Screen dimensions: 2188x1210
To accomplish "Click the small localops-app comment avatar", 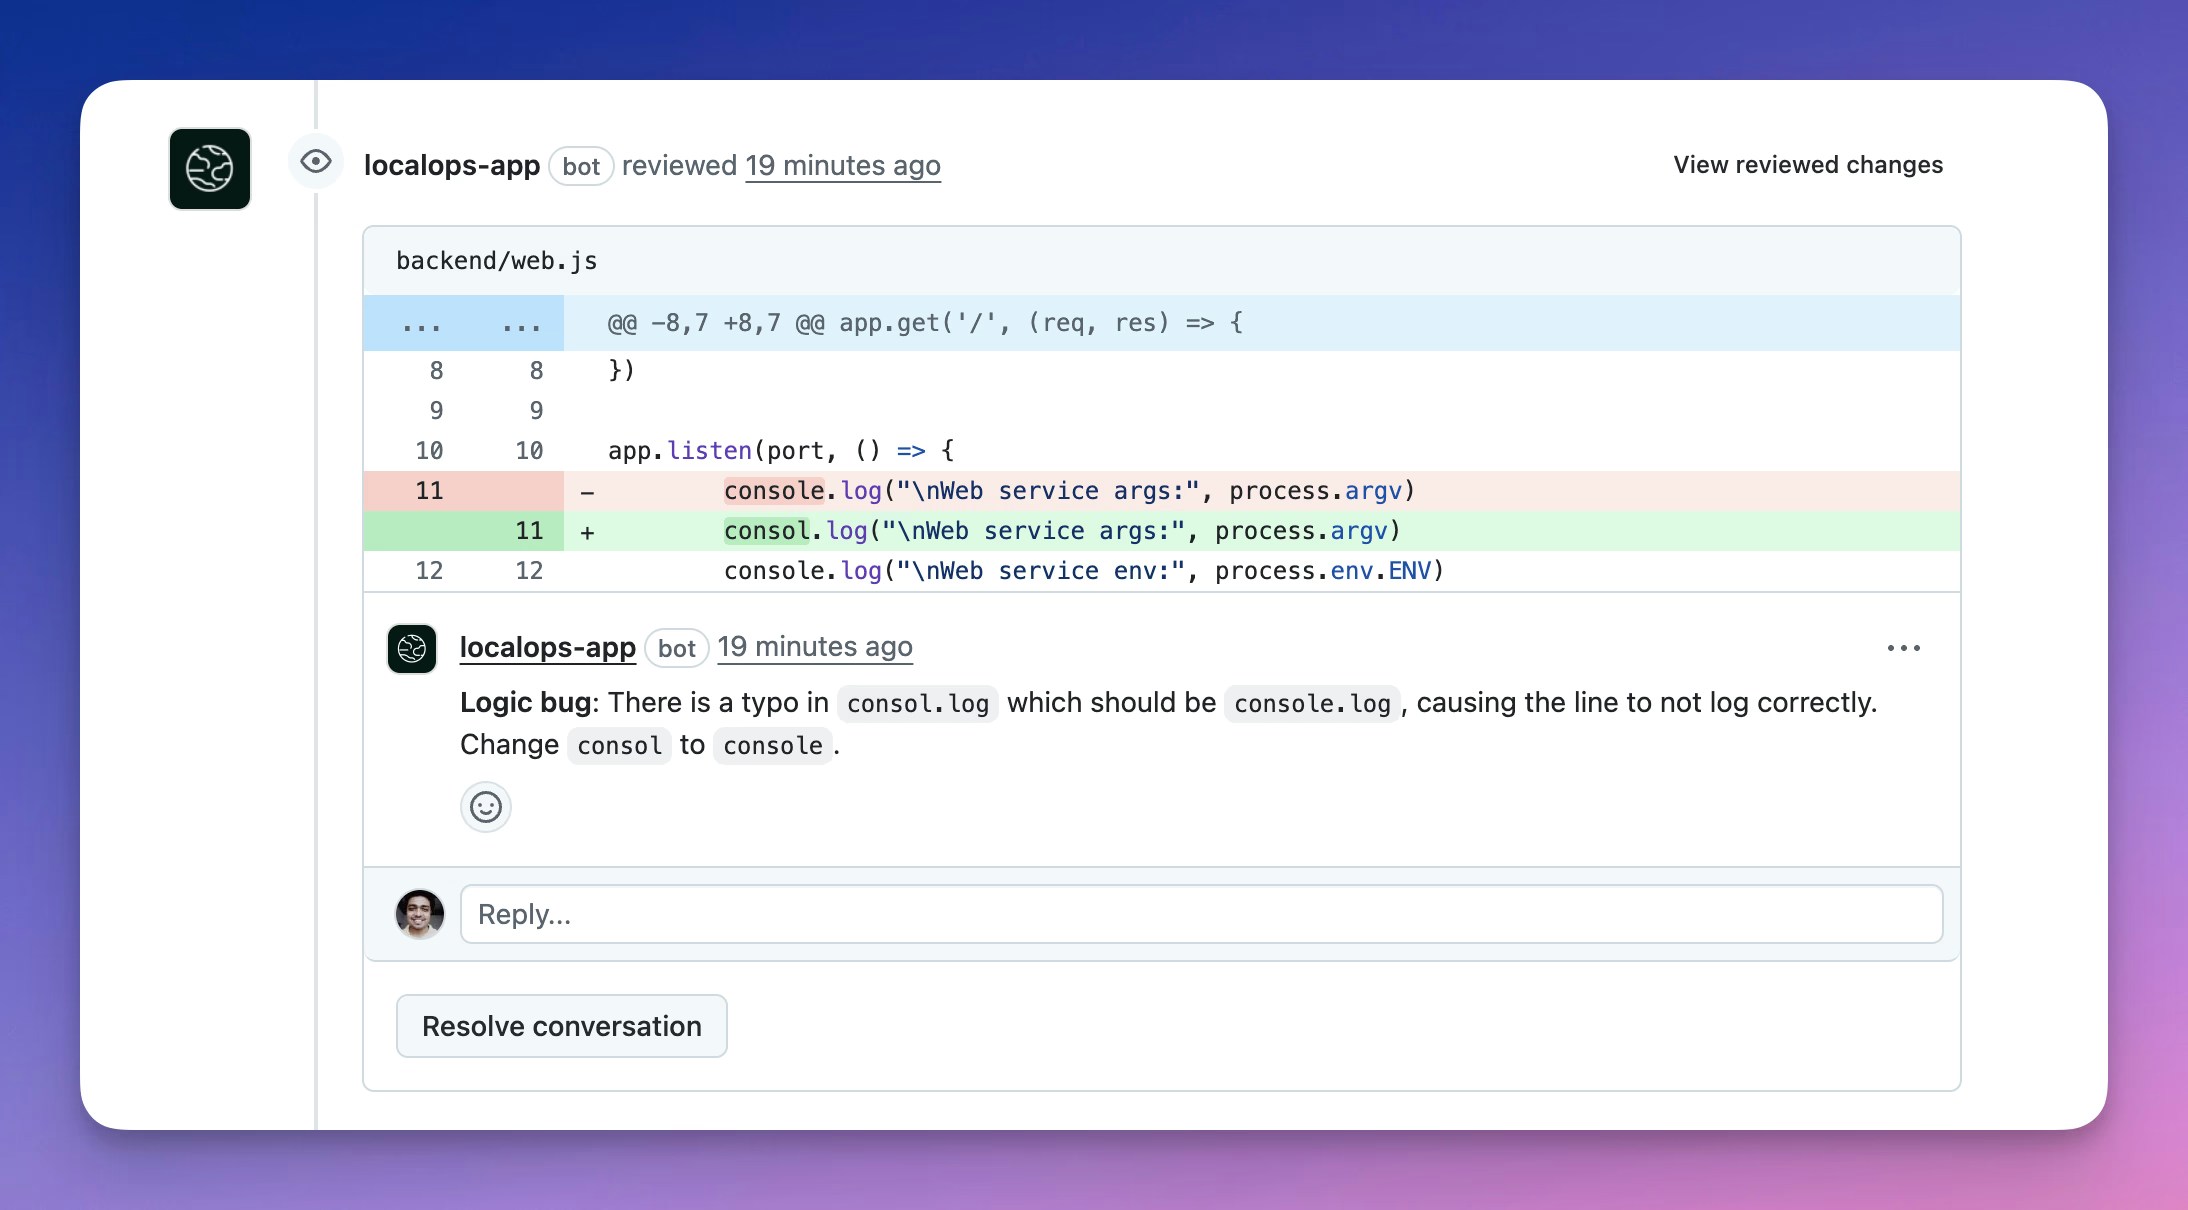I will coord(412,649).
